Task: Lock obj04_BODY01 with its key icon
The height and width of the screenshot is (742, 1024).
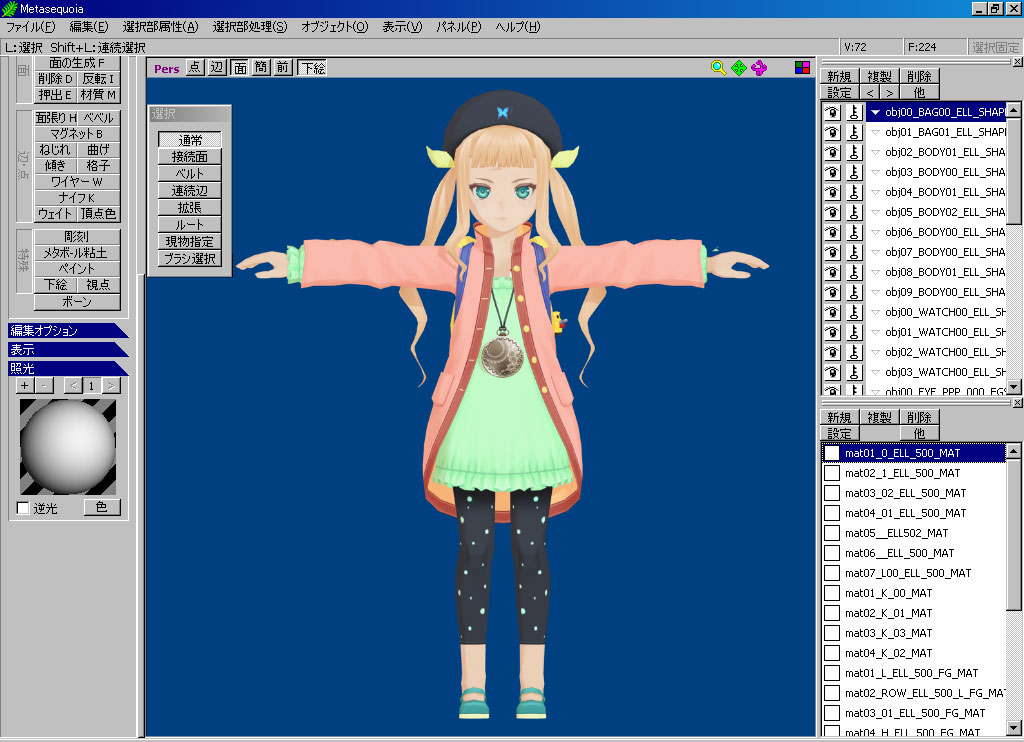Action: [854, 192]
